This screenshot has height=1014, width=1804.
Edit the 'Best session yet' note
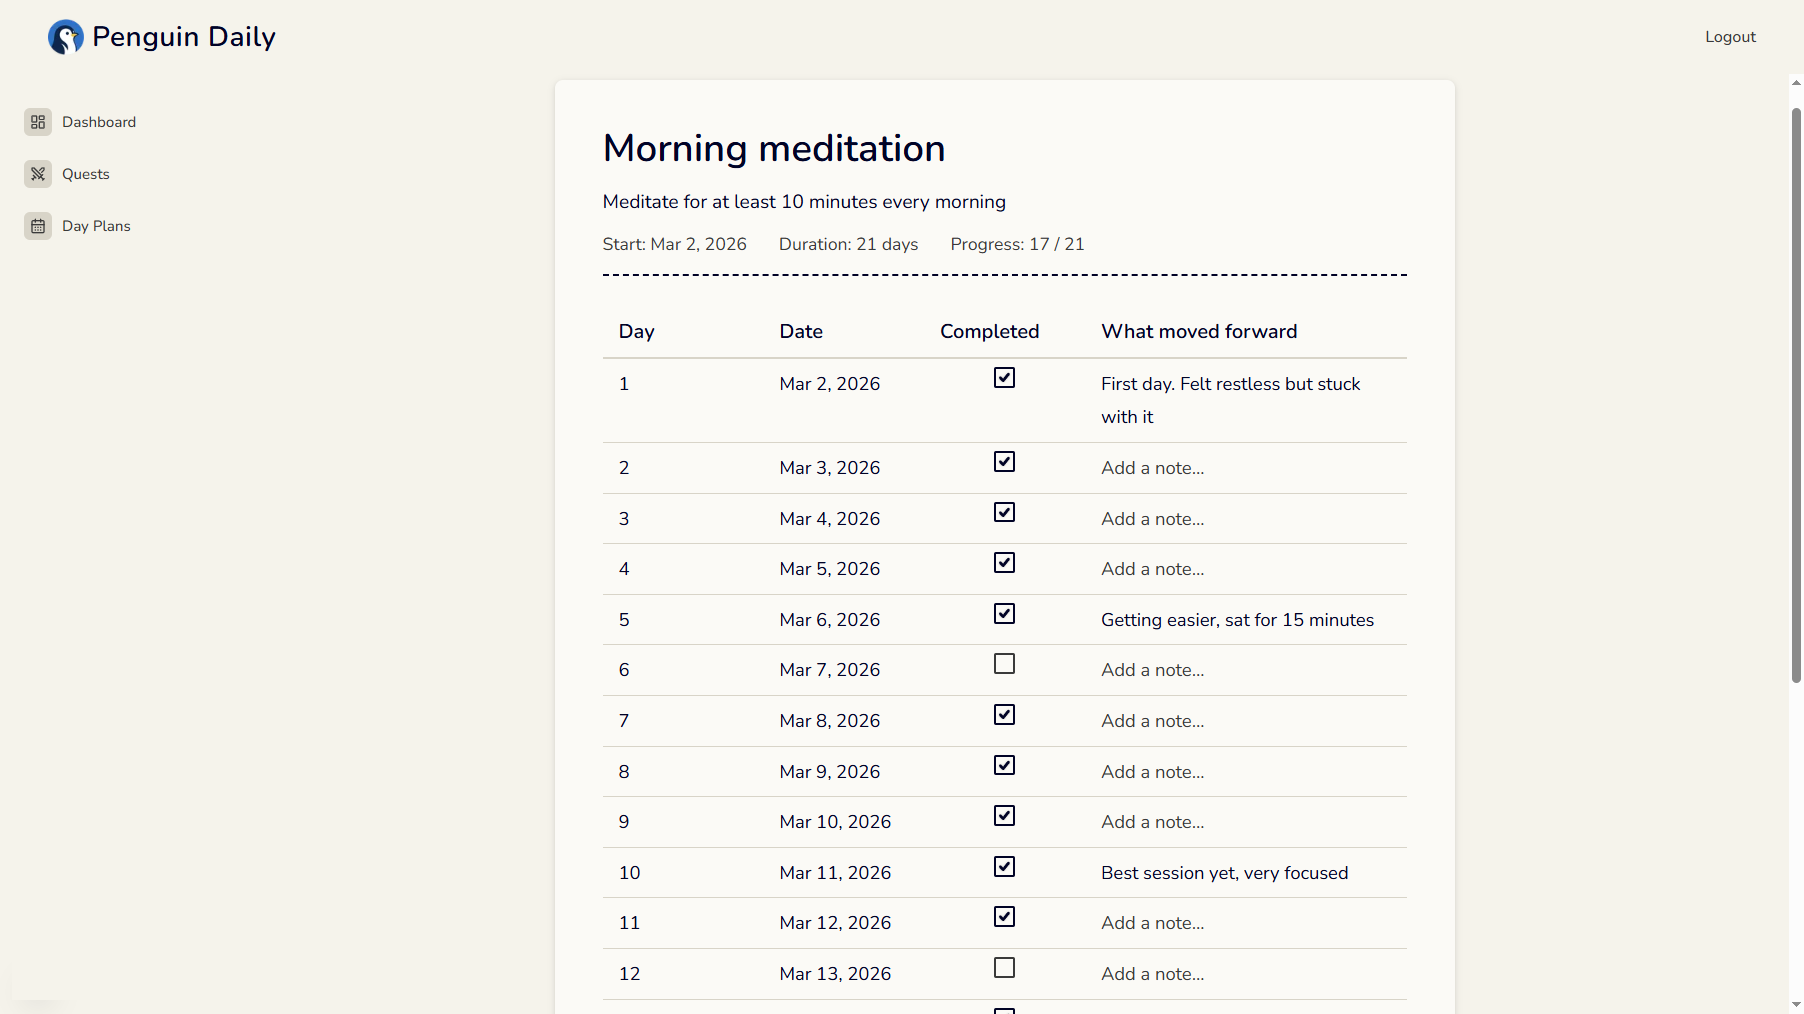tap(1224, 873)
